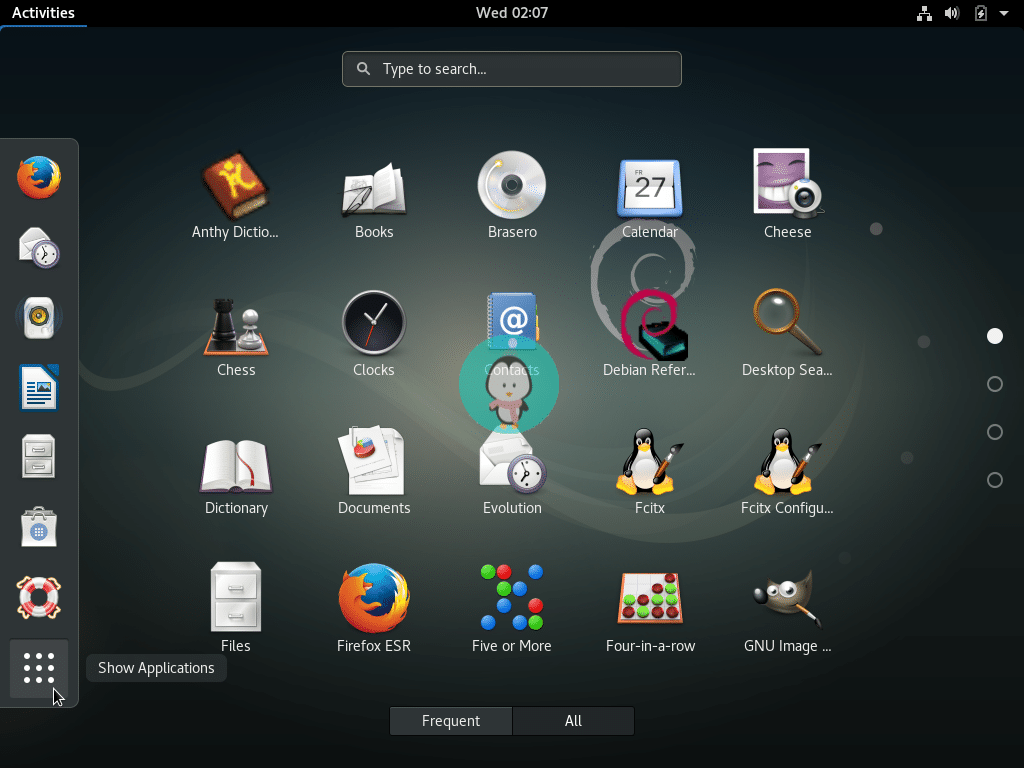Viewport: 1024px width, 768px height.
Task: Open LibreOffice Writer from the dock
Action: [x=38, y=387]
